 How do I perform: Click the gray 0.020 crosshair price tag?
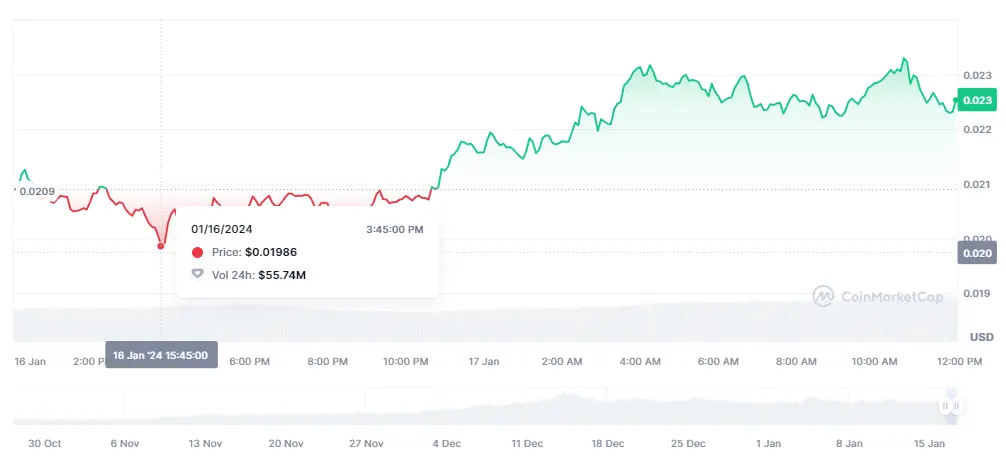click(976, 254)
